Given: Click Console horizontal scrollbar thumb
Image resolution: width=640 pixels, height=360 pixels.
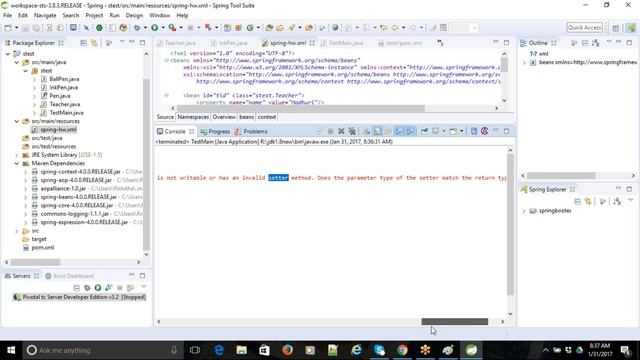Looking at the screenshot, I should [455, 322].
